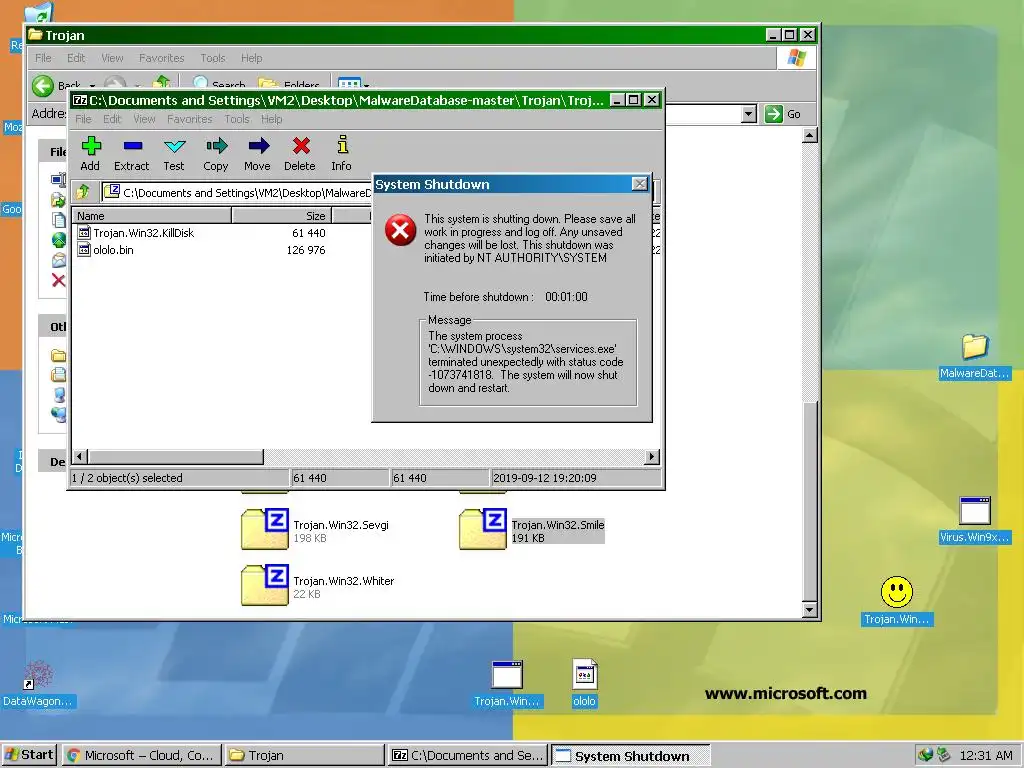Select Virus.Win9x desktop icon
1024x768 pixels.
[x=974, y=520]
